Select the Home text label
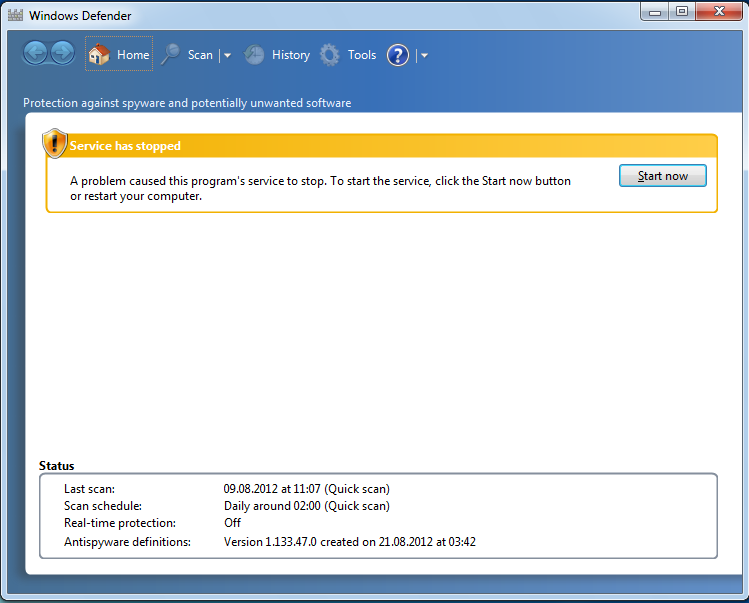The width and height of the screenshot is (749, 603). tap(133, 55)
